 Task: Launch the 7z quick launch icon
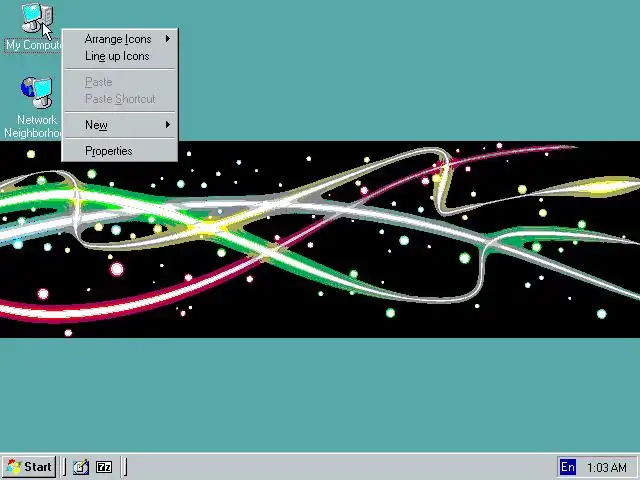pos(104,467)
